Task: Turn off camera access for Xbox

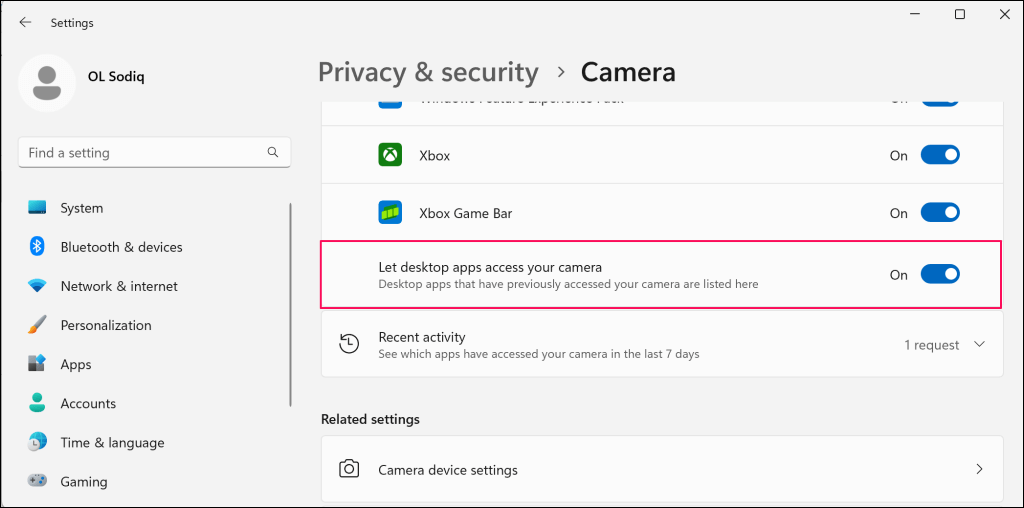Action: point(939,155)
